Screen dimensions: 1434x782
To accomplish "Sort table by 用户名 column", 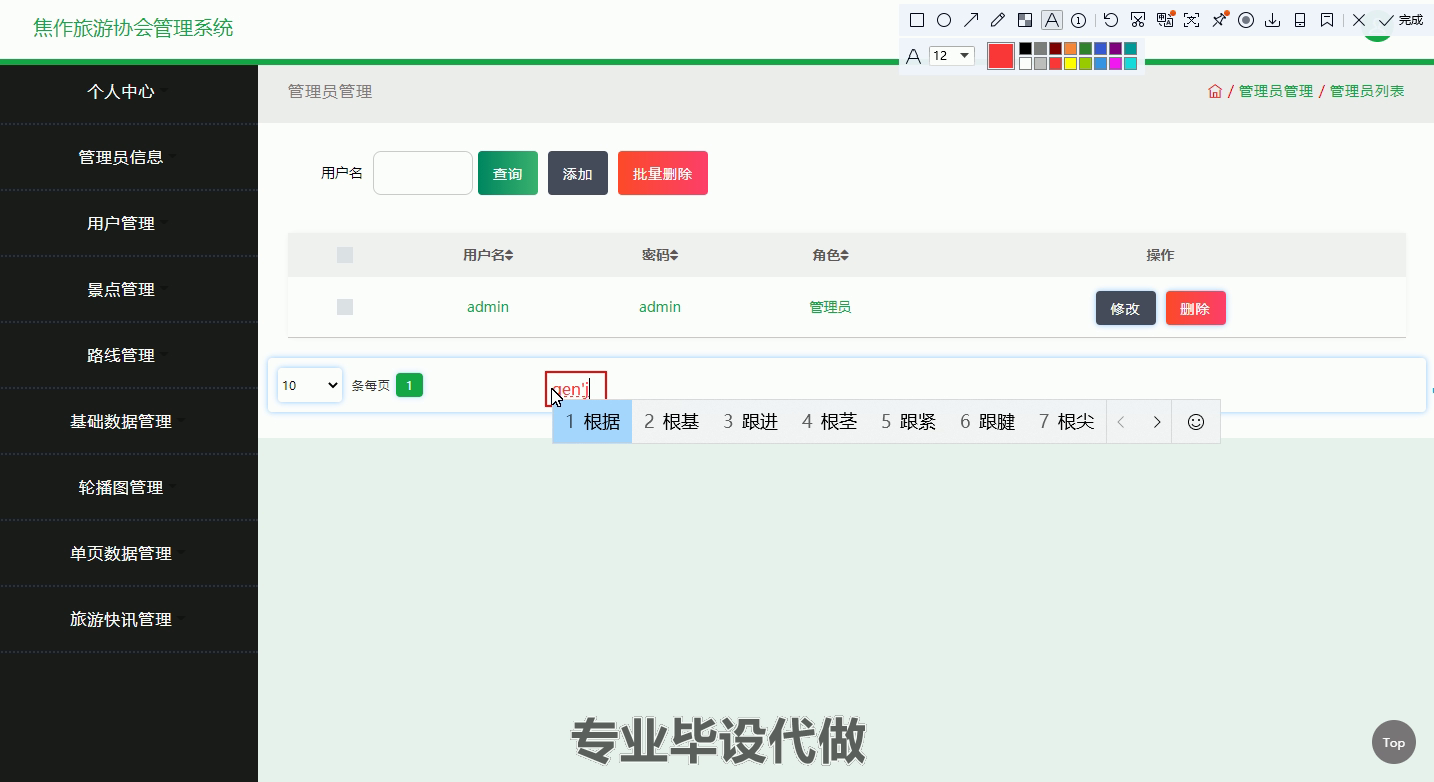I will (x=488, y=255).
